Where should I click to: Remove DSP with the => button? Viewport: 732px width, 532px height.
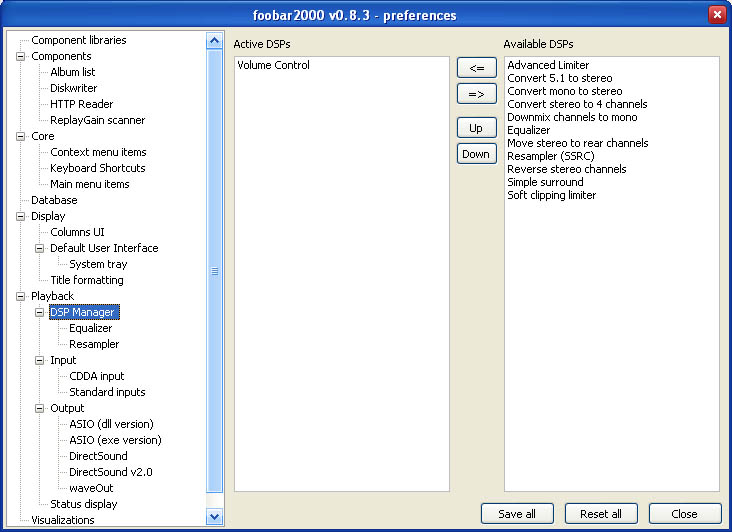477,94
